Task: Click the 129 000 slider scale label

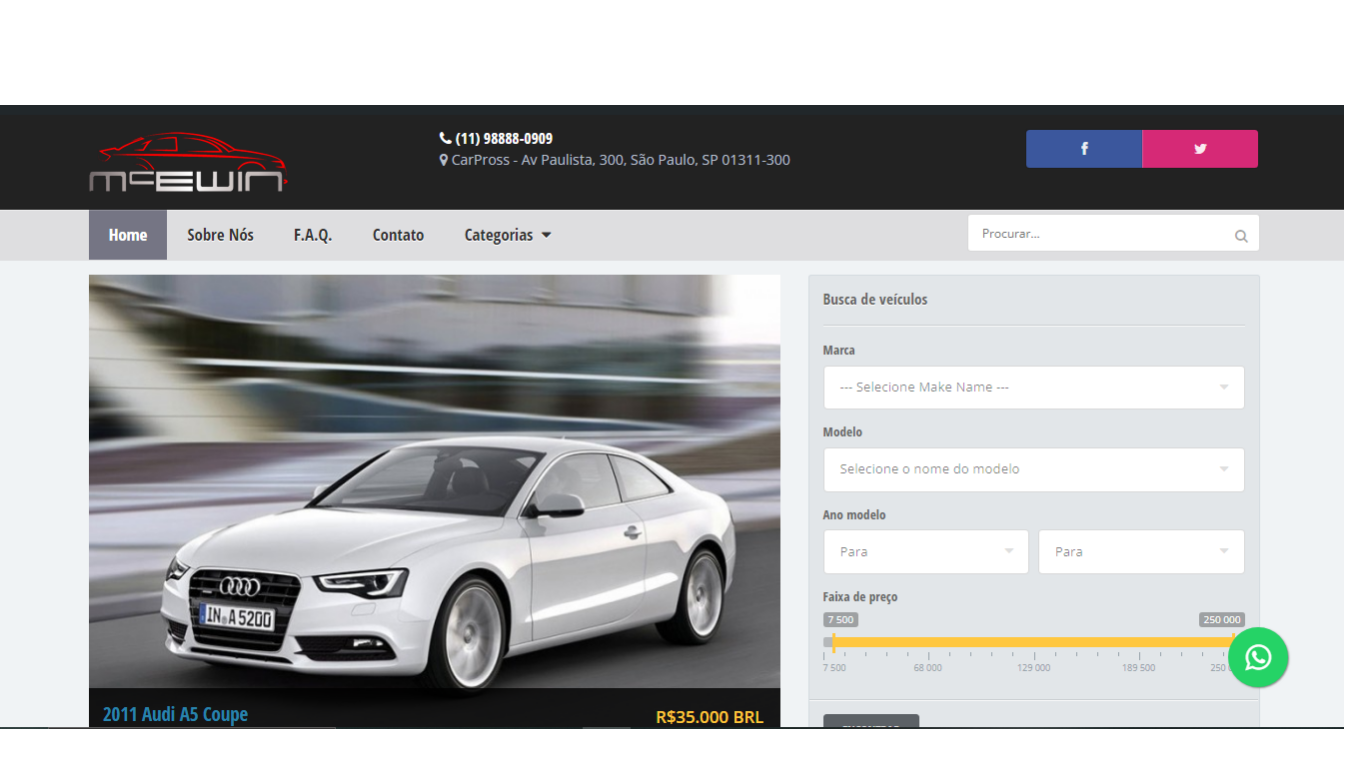Action: (x=1034, y=667)
